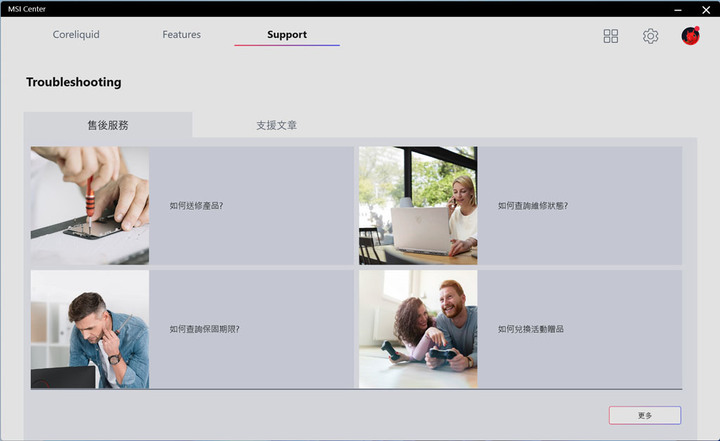Open the 如何查詢保固期限? link
This screenshot has height=441, width=720.
(x=204, y=329)
